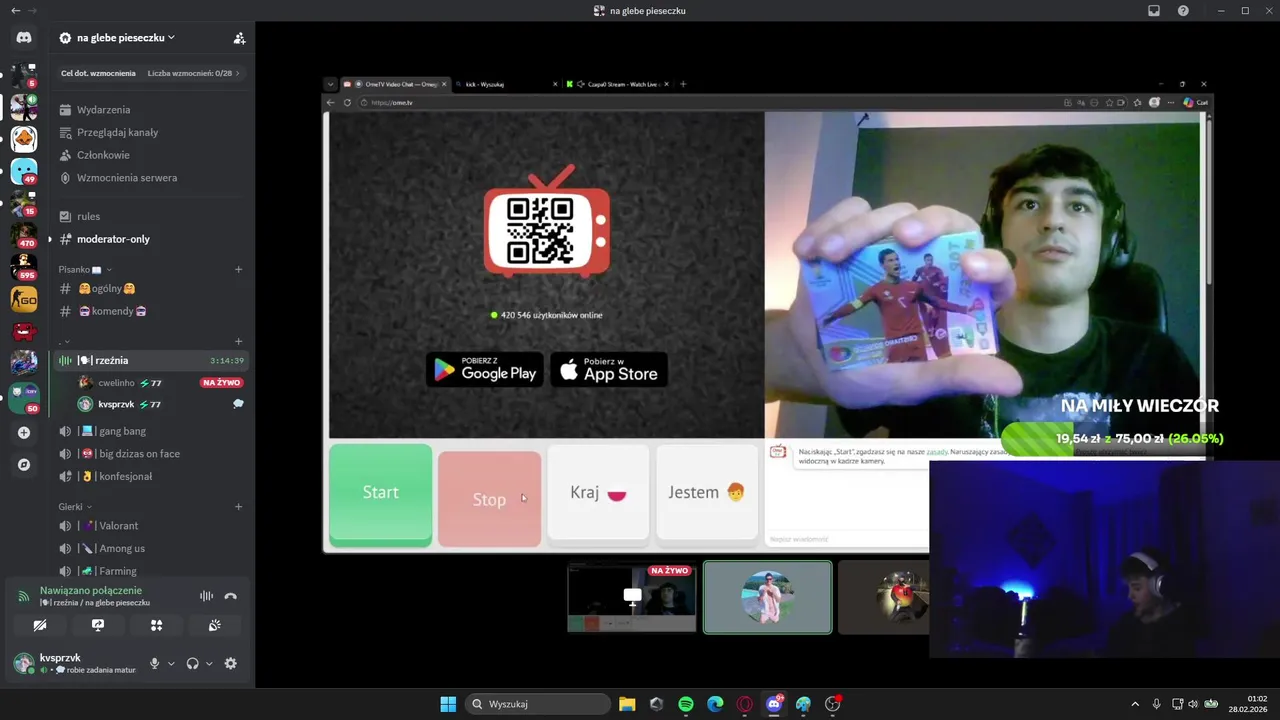Disconnect from the voice call

[231, 596]
